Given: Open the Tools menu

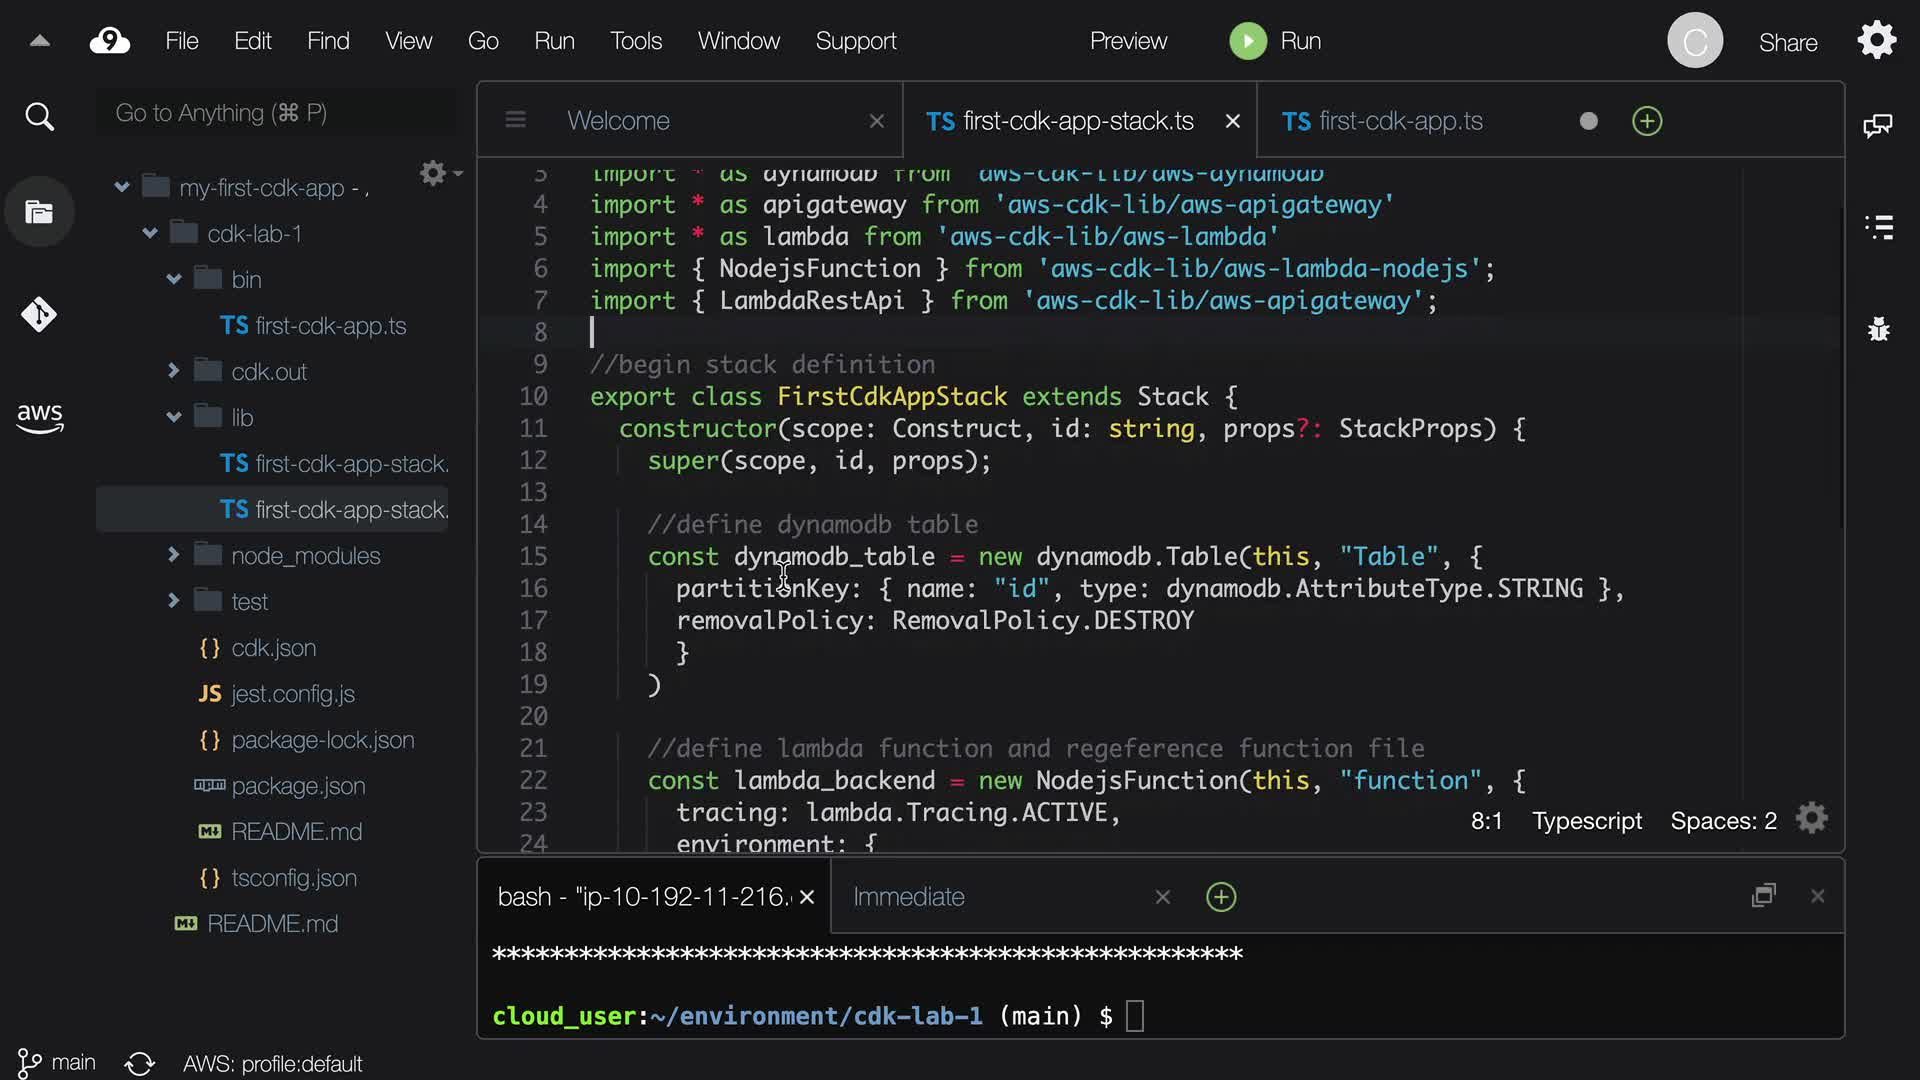Looking at the screenshot, I should (636, 41).
